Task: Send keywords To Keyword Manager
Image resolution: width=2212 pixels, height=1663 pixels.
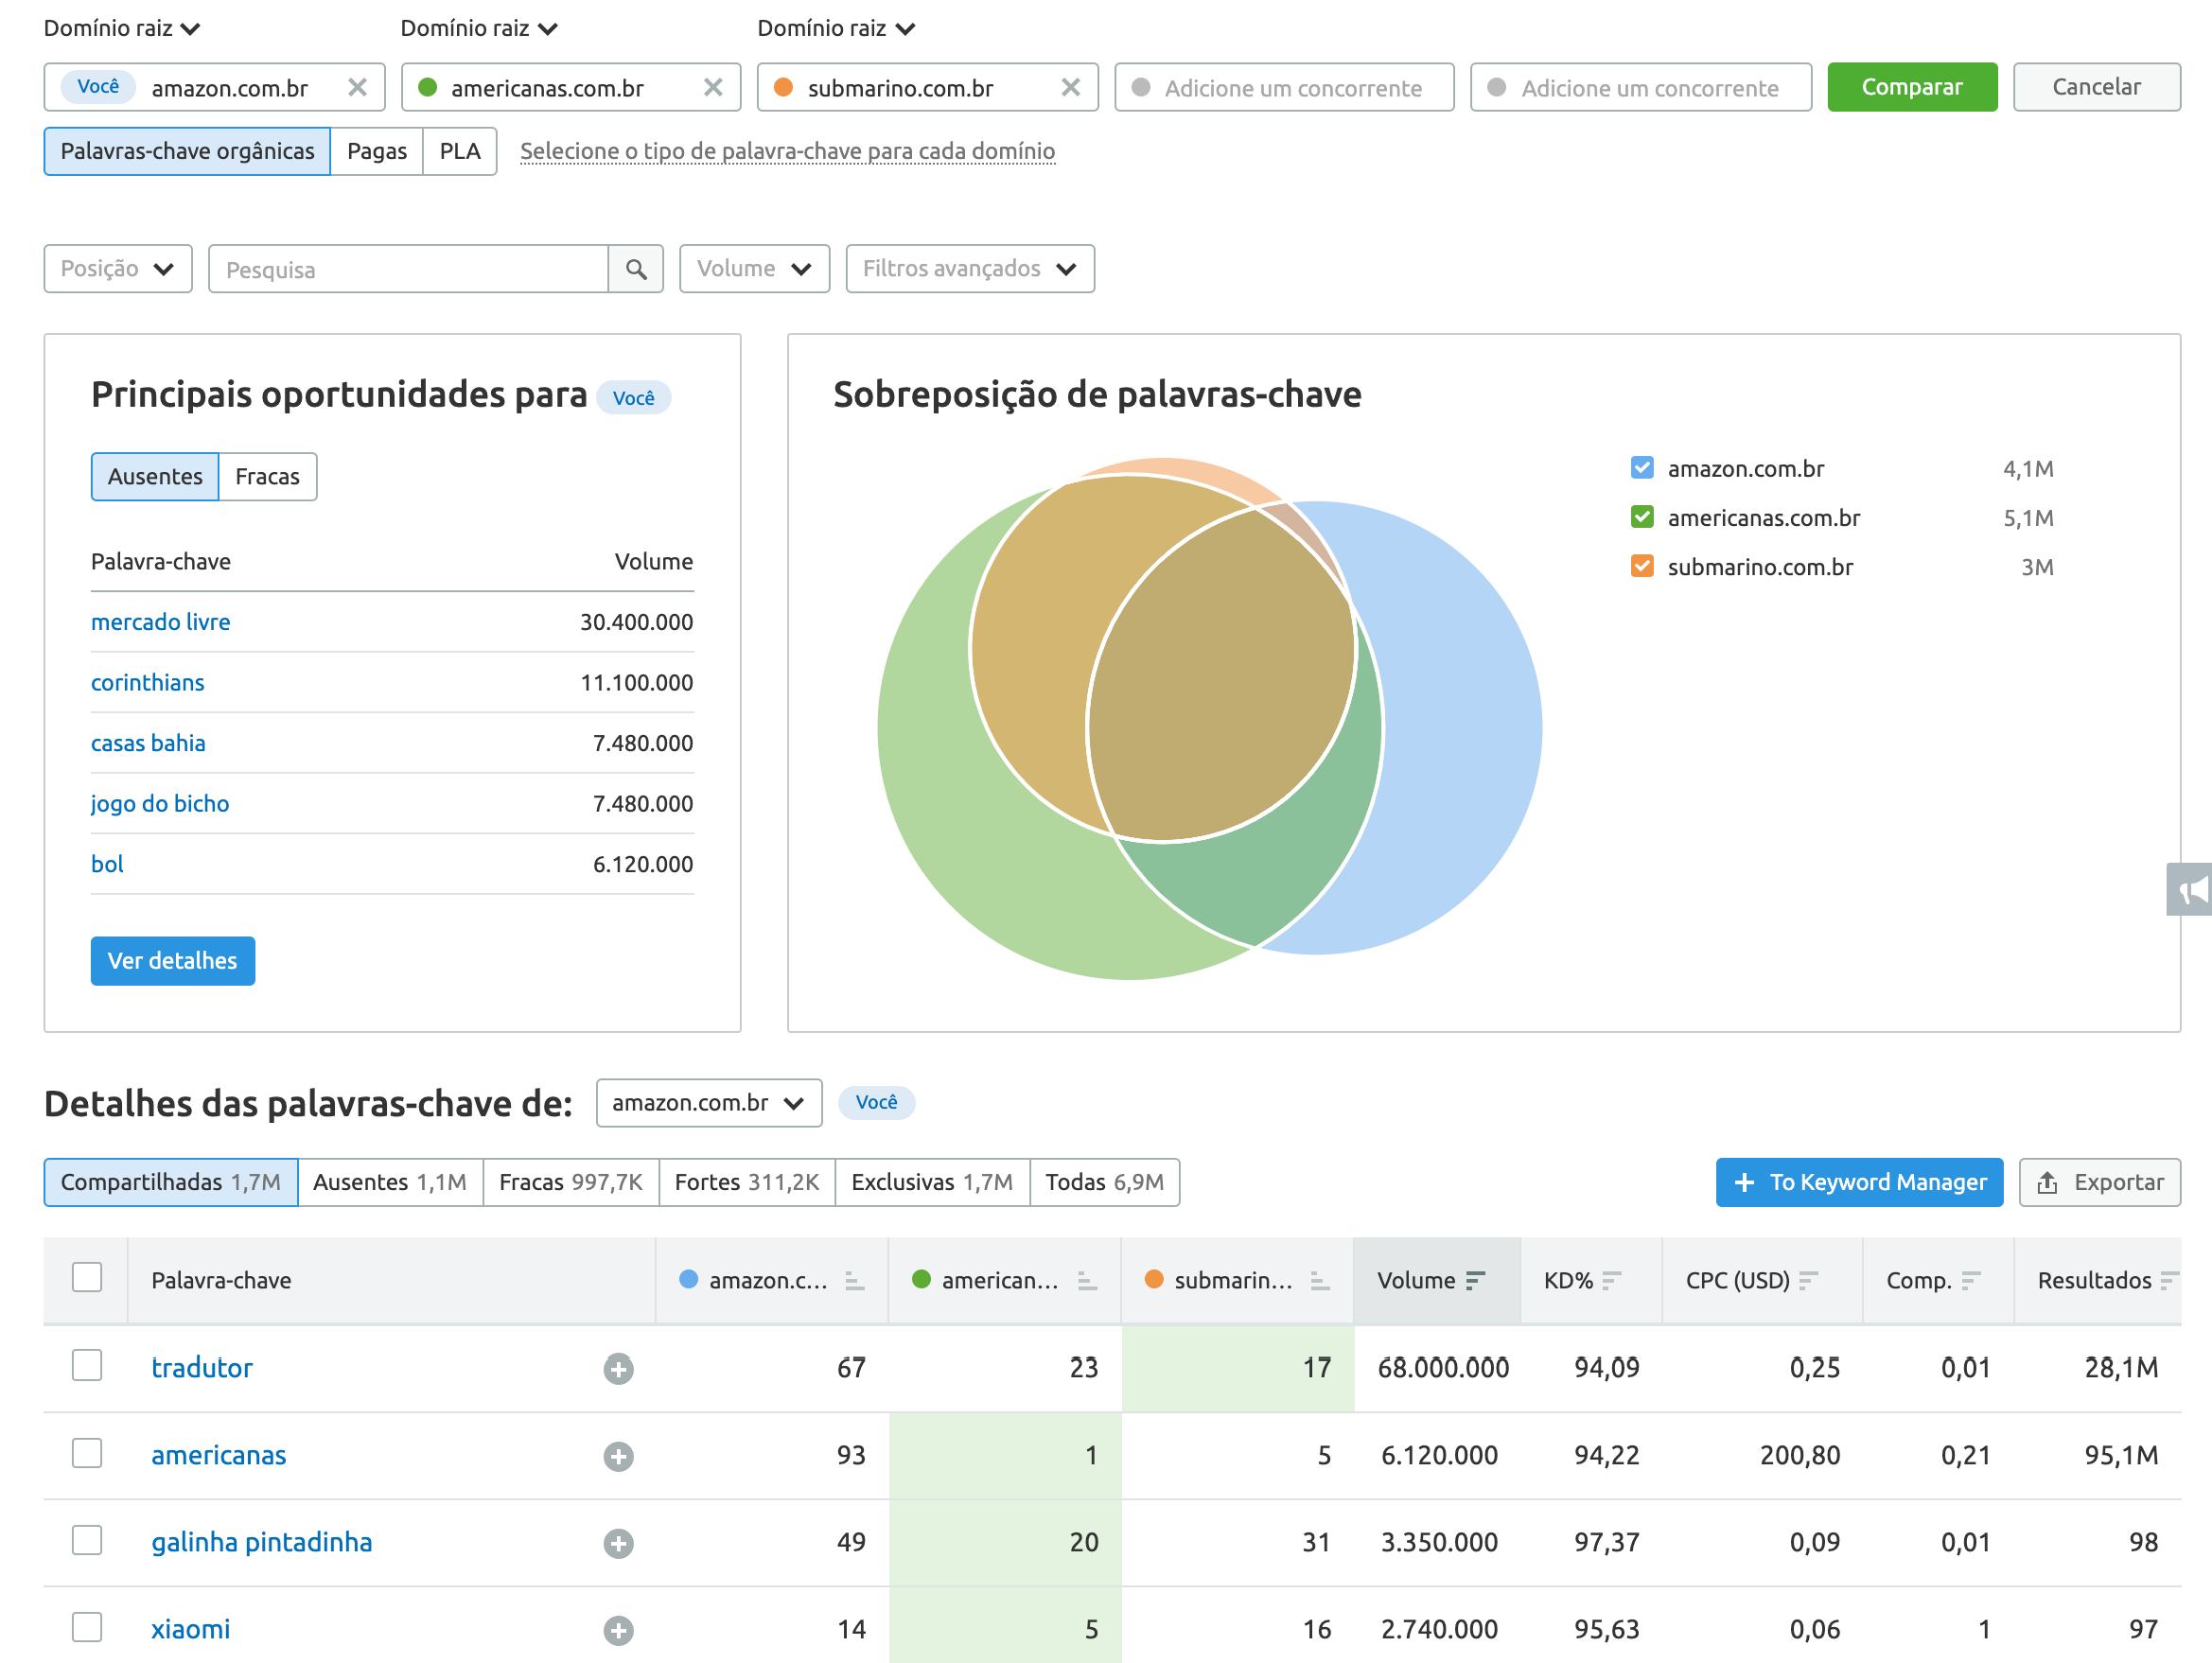Action: [x=1859, y=1182]
